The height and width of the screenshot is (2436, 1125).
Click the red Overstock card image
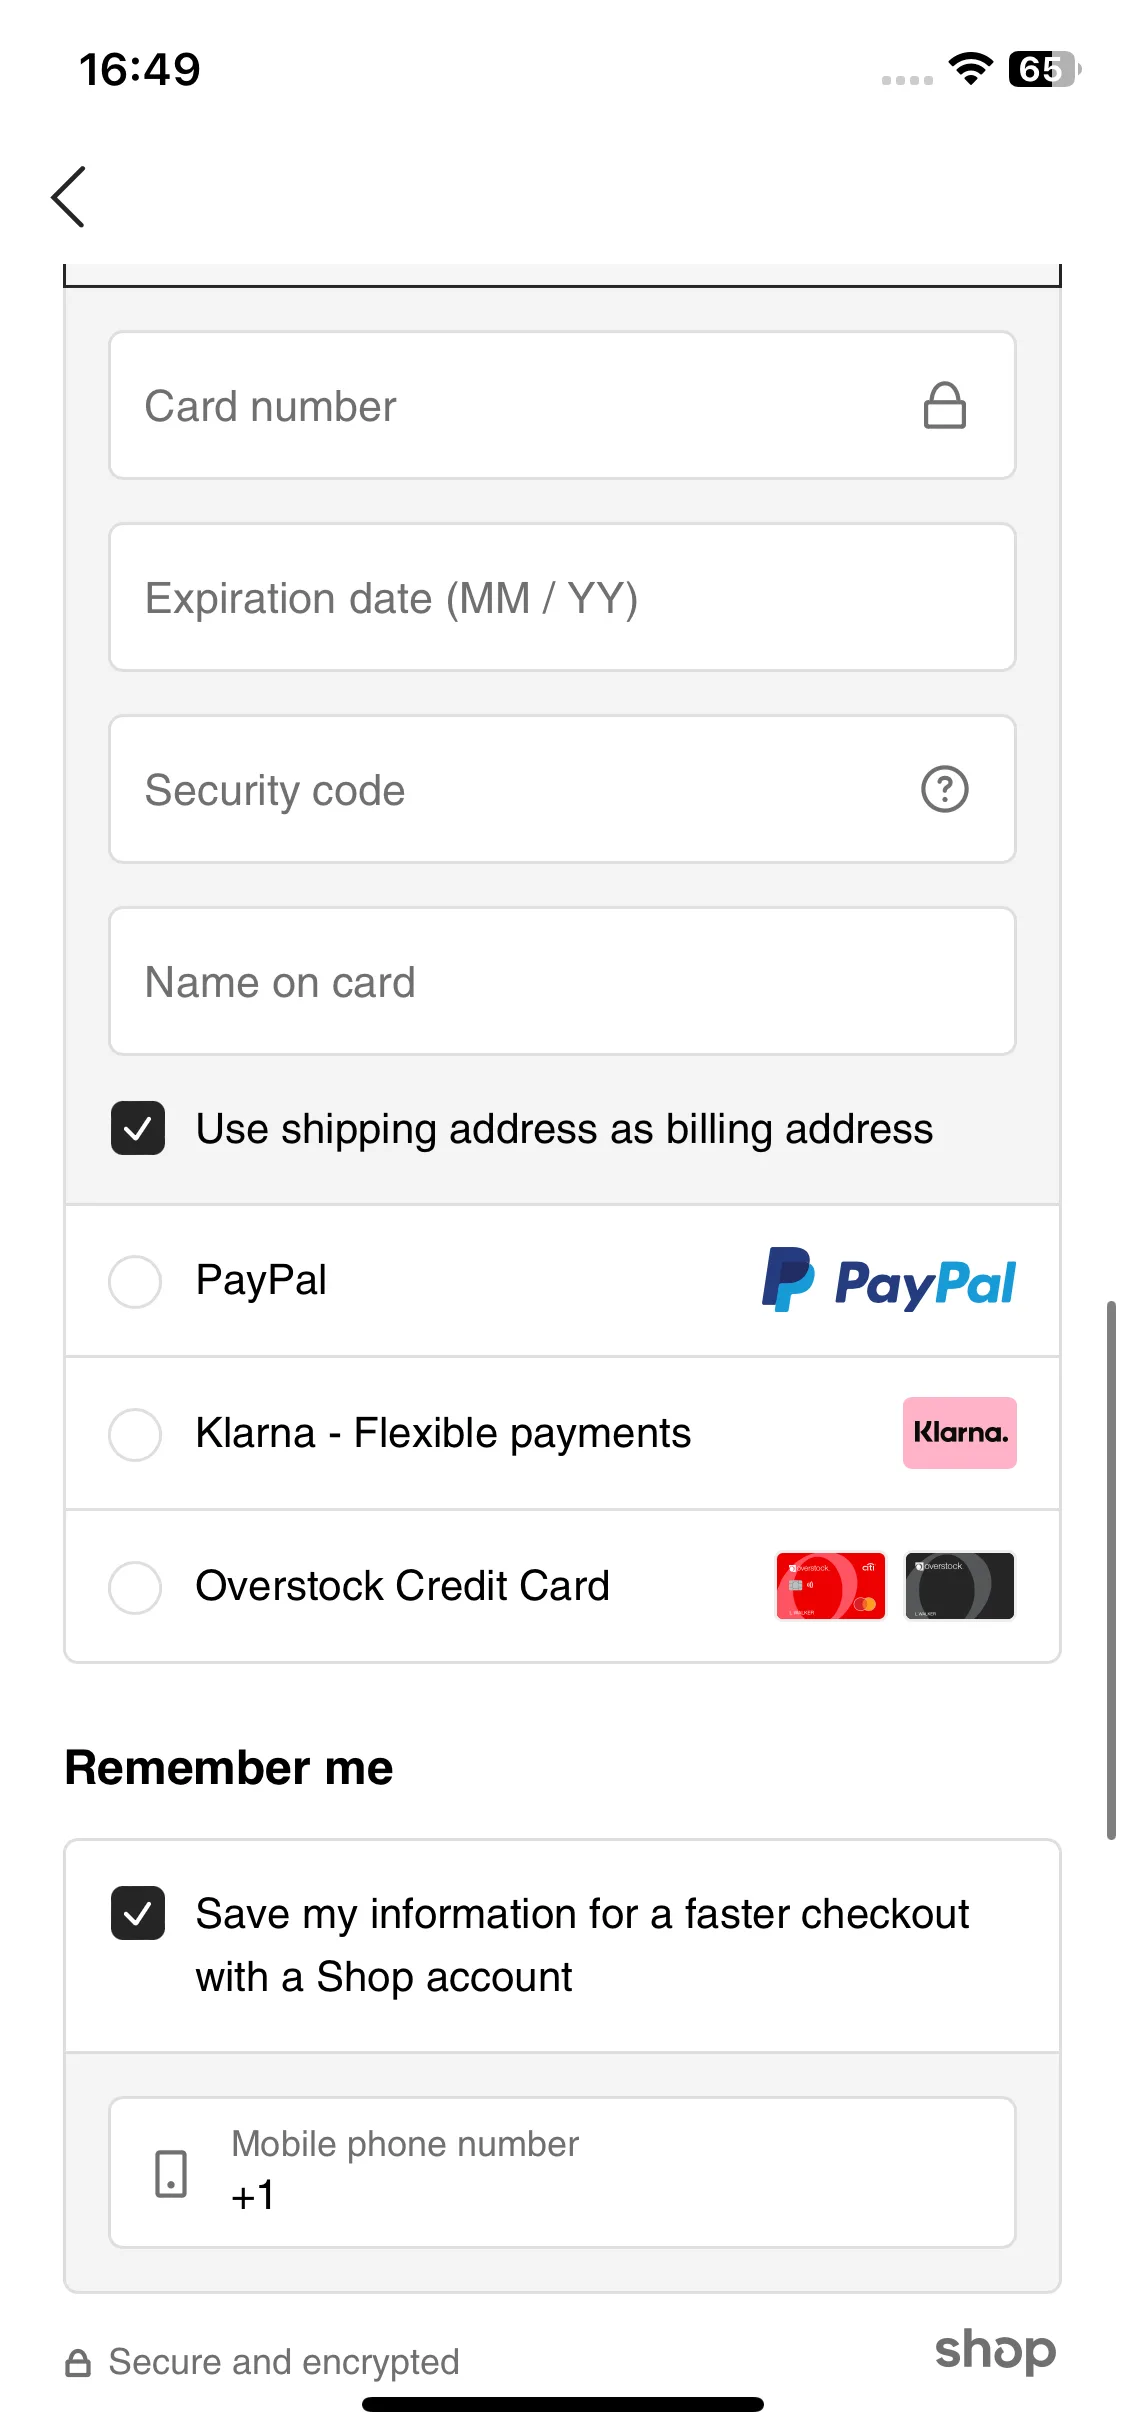point(830,1586)
